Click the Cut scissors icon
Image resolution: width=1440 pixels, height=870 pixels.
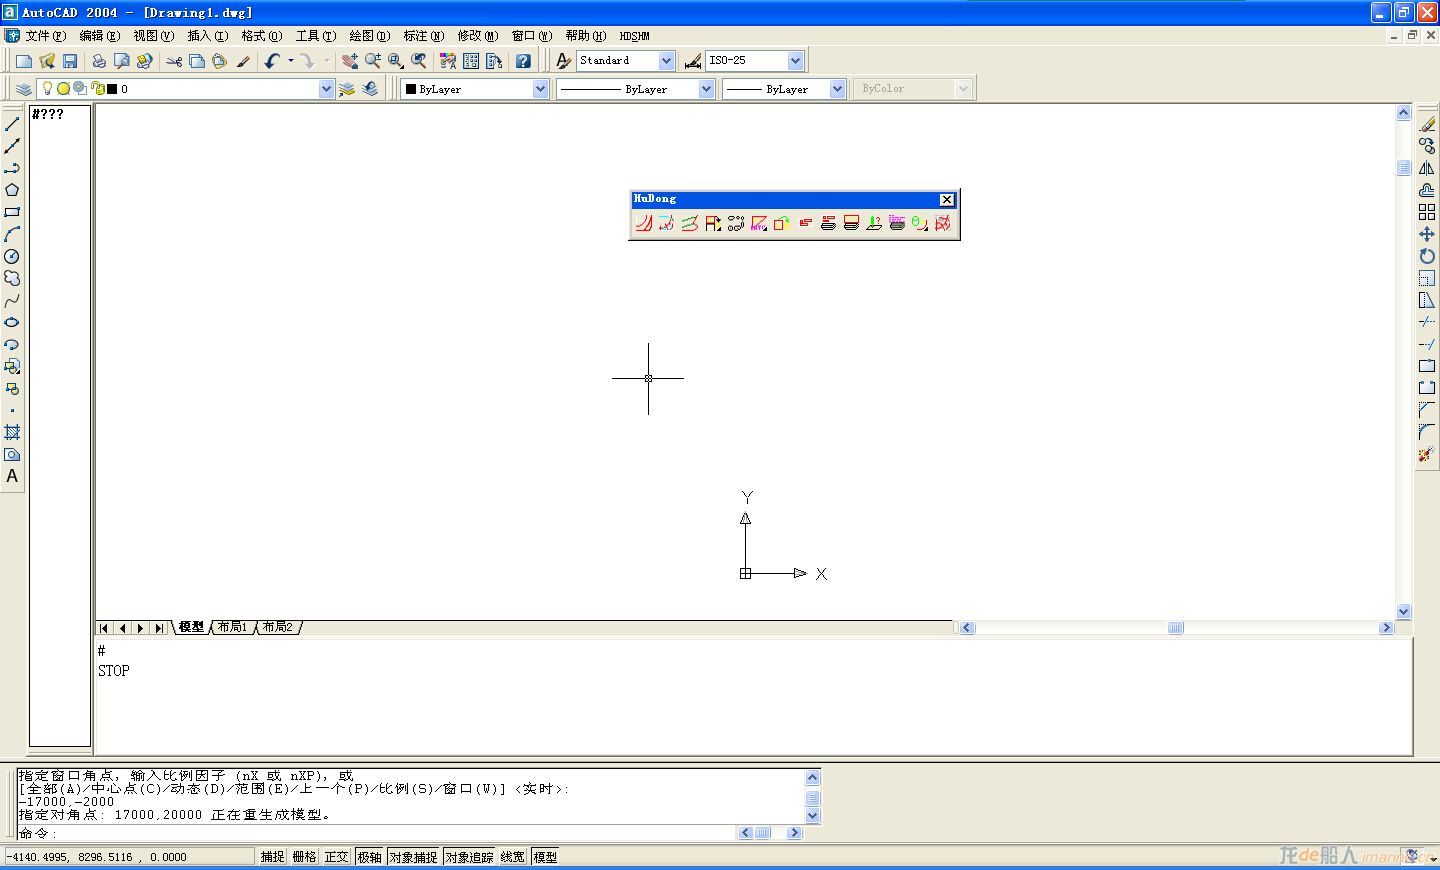click(174, 61)
